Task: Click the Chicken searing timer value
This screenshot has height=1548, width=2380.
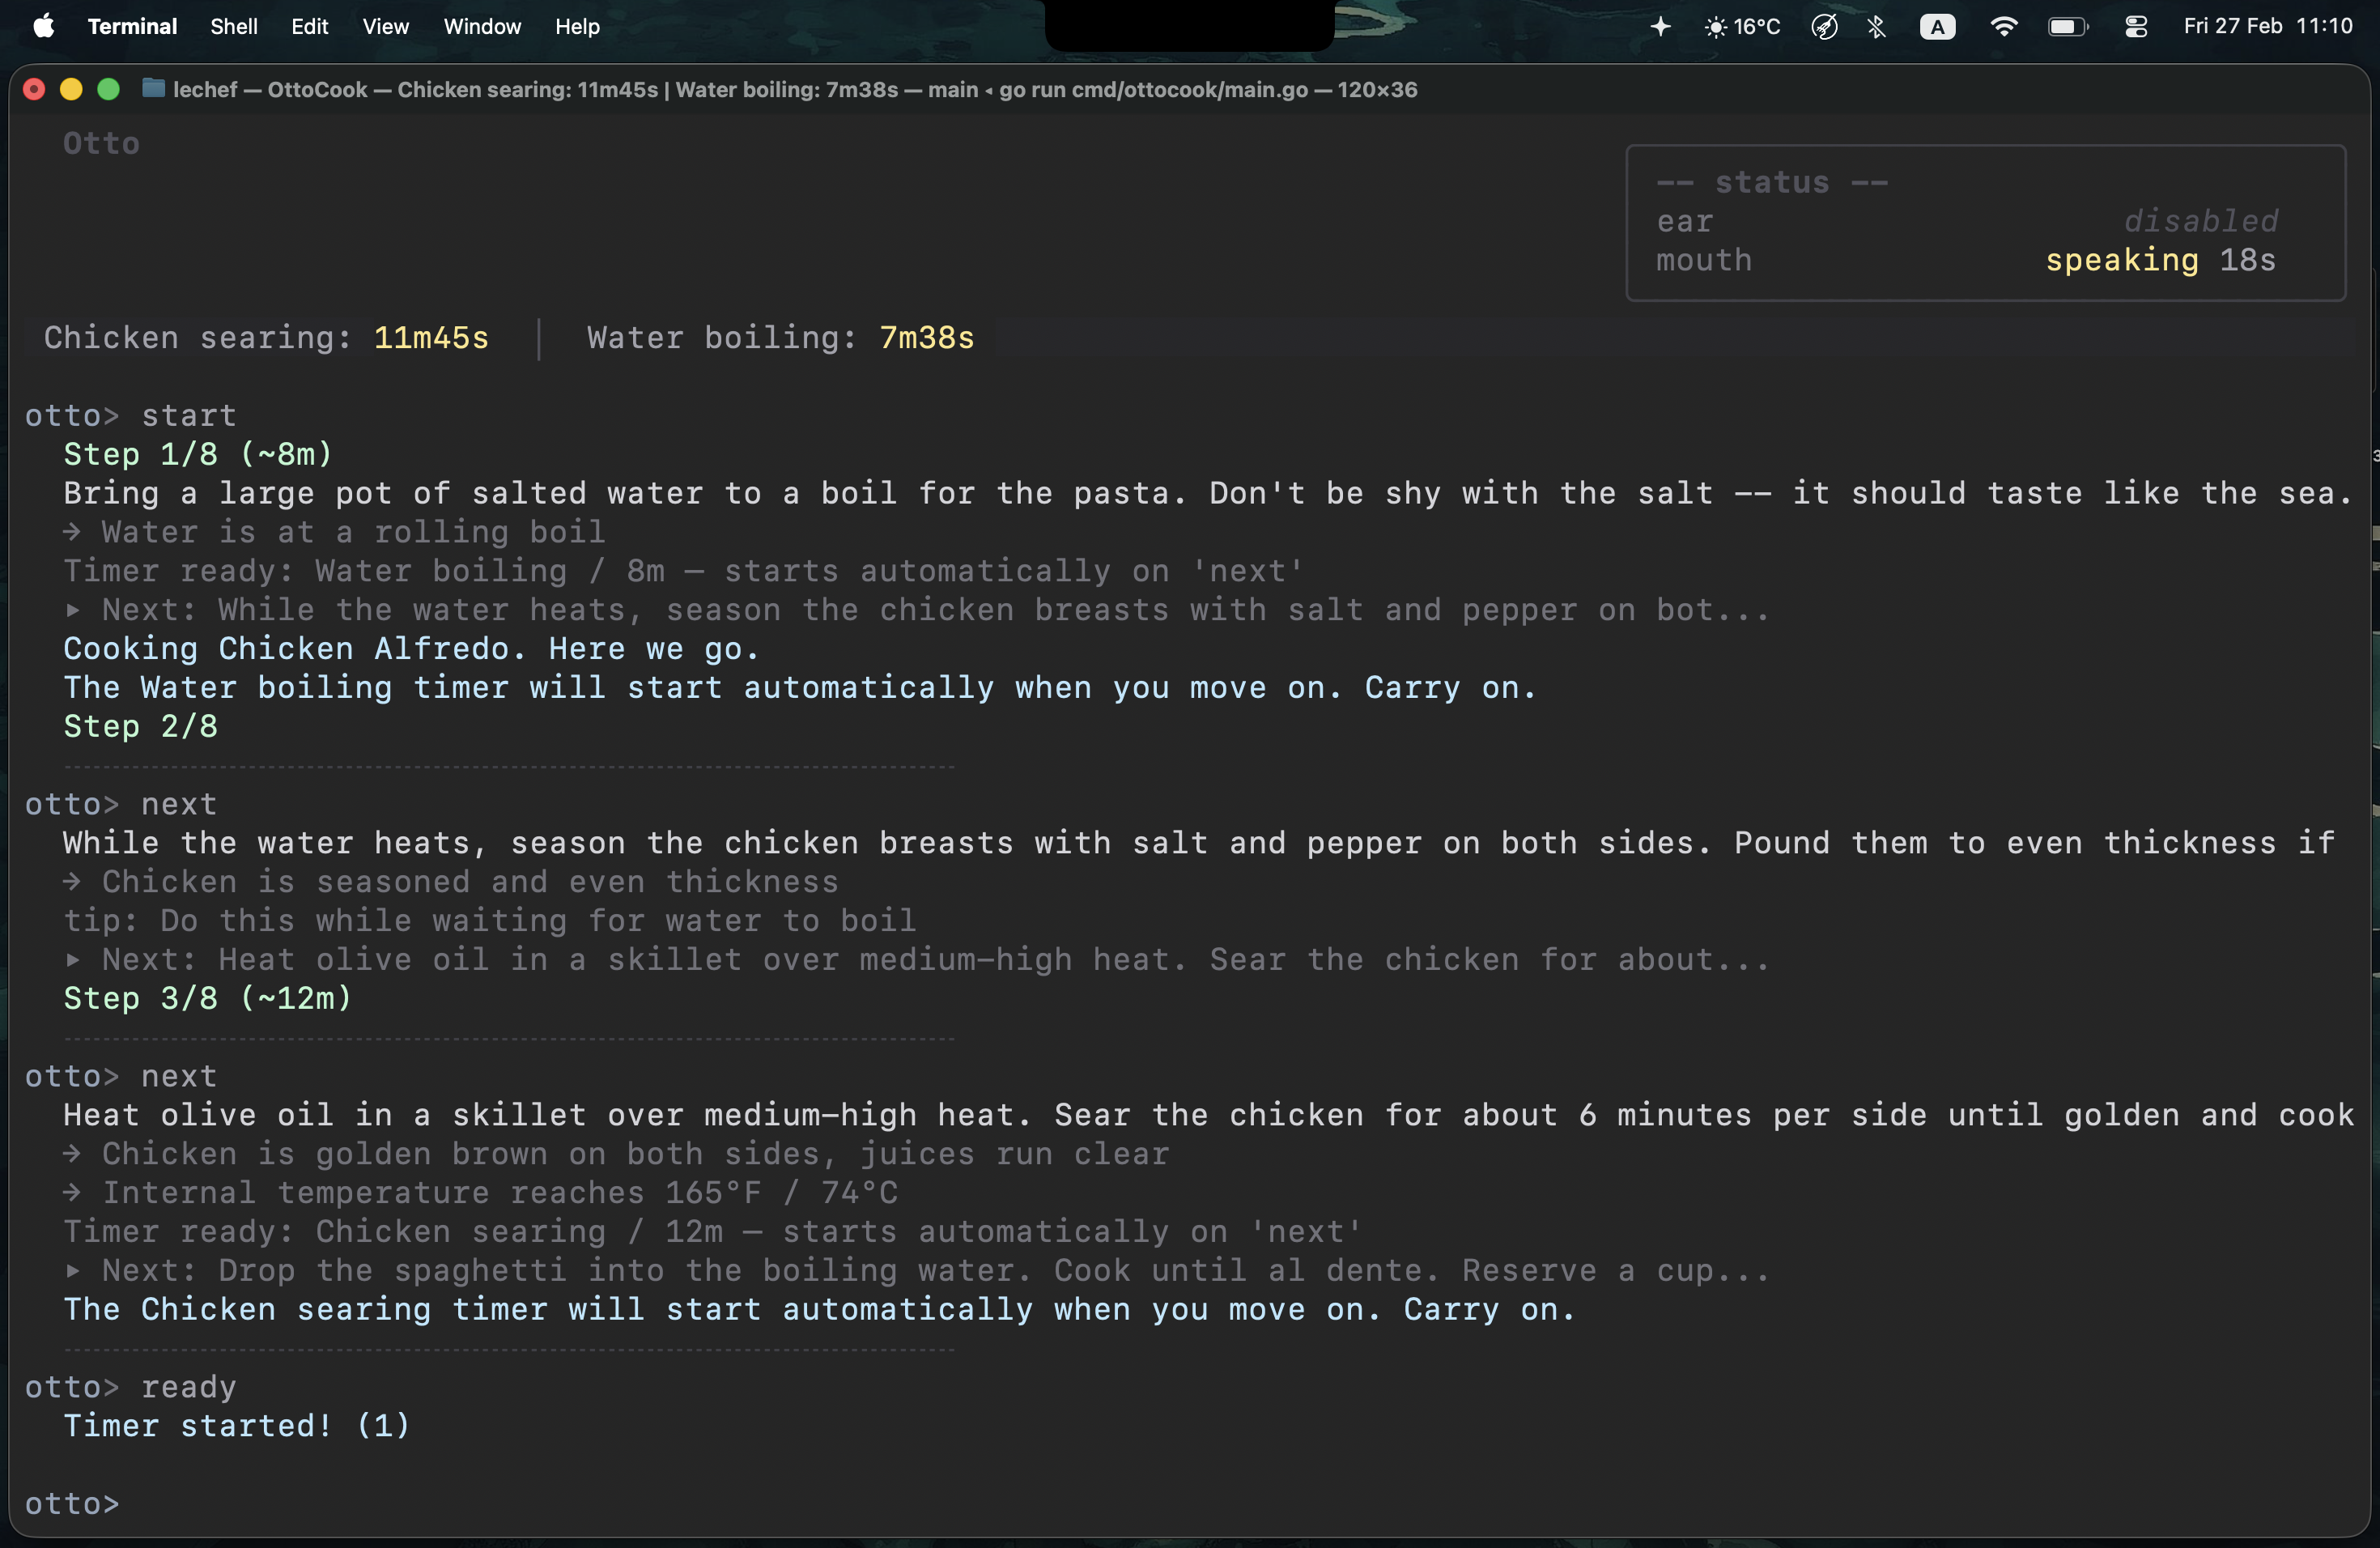Action: (x=431, y=338)
